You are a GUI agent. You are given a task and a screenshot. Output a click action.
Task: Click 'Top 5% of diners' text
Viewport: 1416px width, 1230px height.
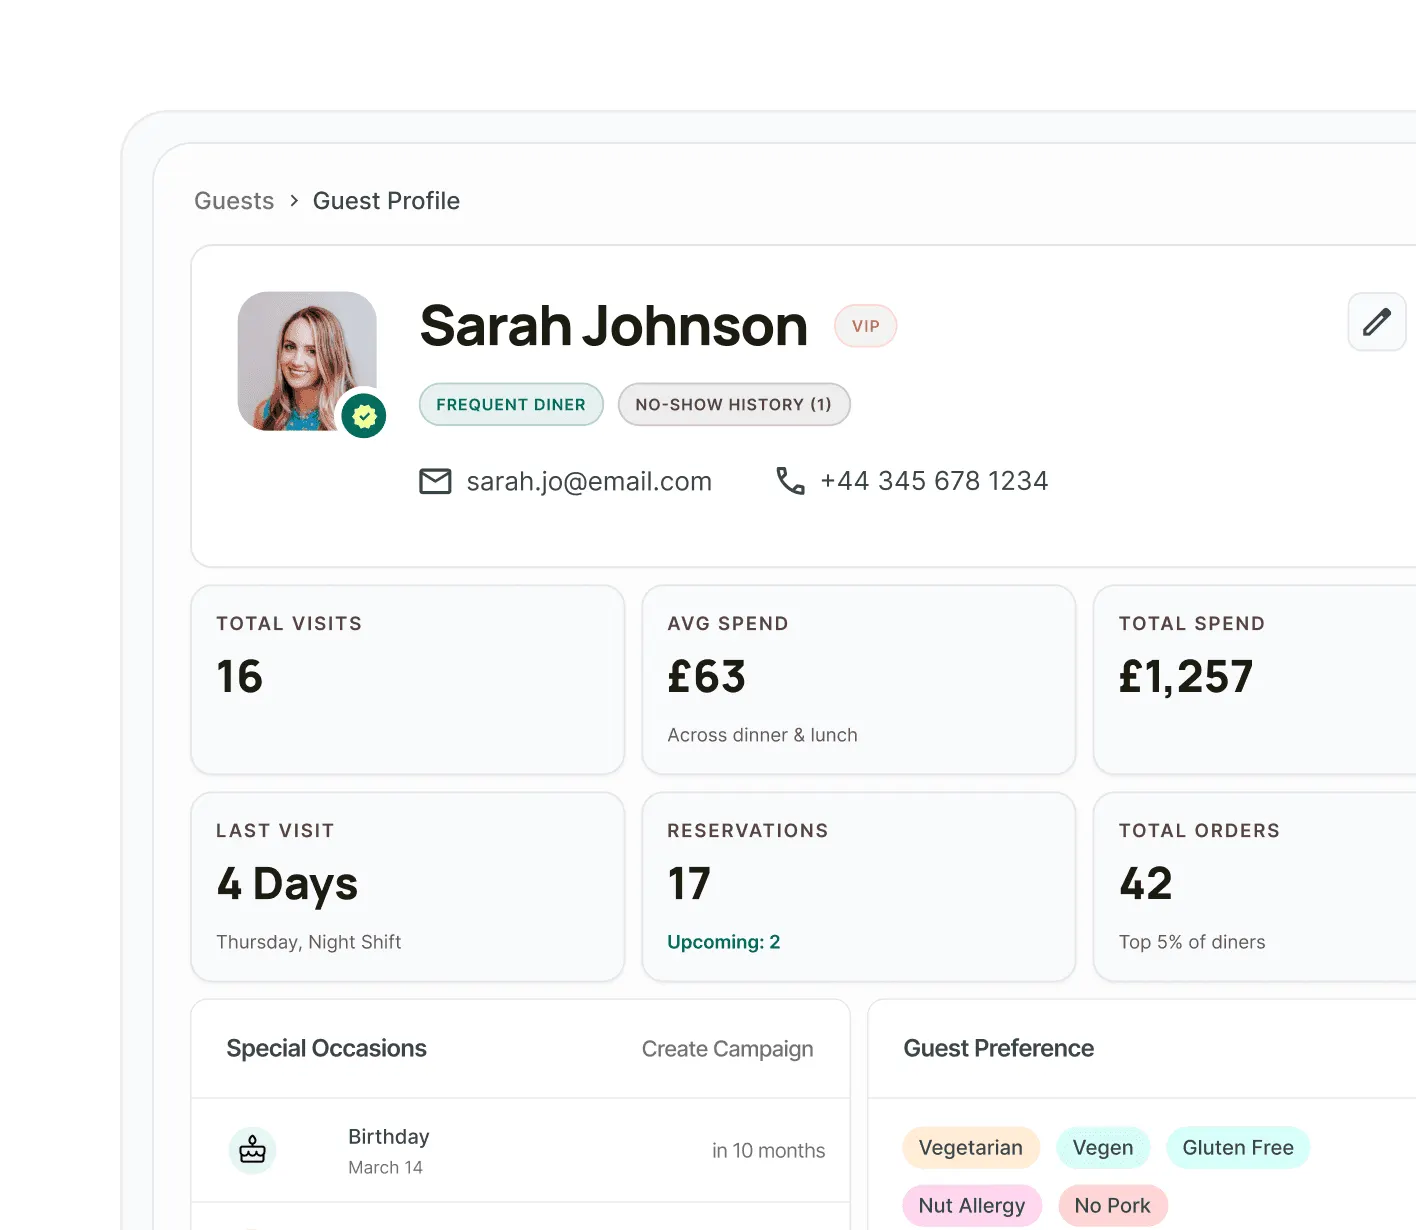pyautogui.click(x=1192, y=942)
